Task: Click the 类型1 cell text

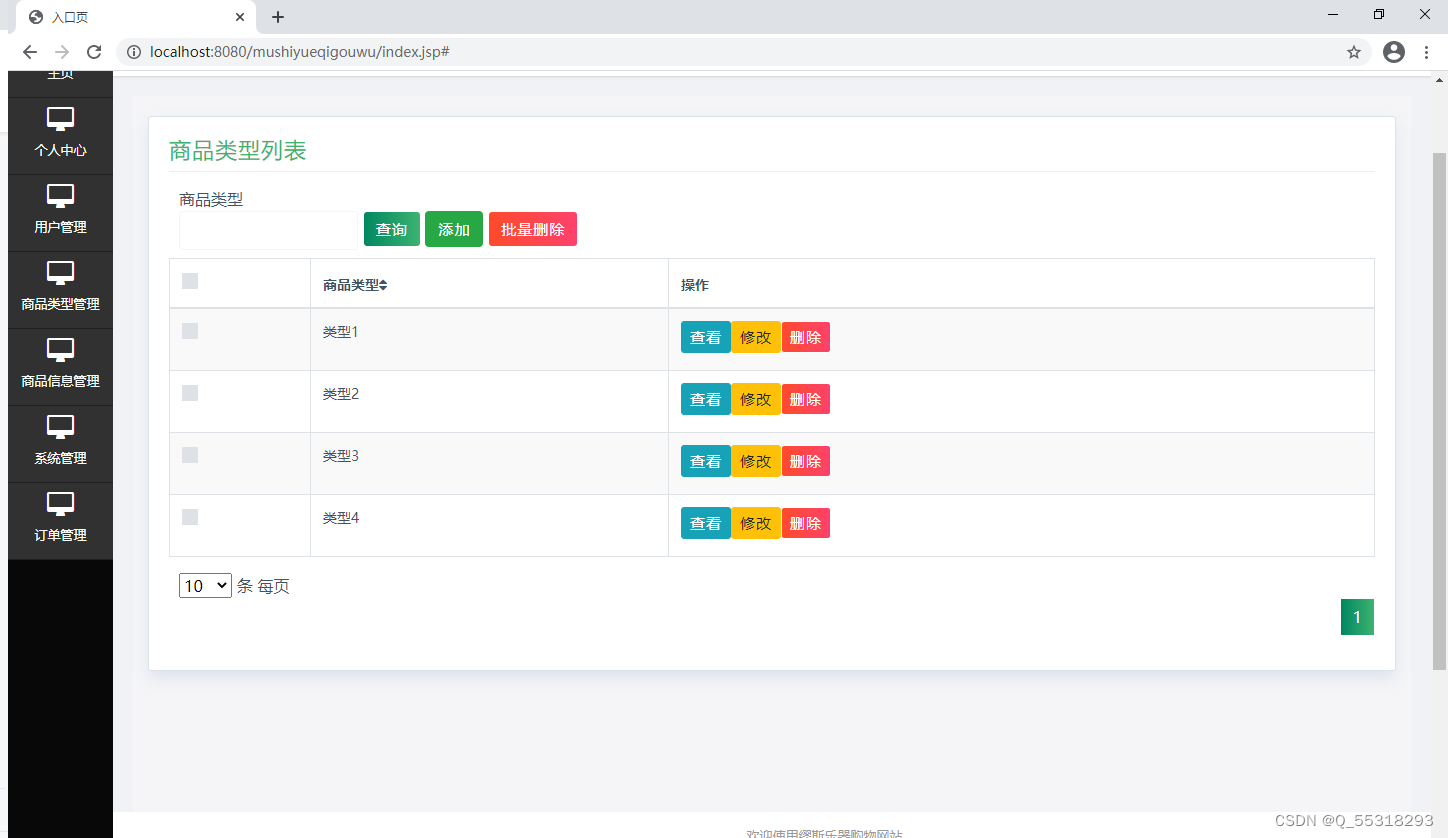Action: click(x=341, y=332)
